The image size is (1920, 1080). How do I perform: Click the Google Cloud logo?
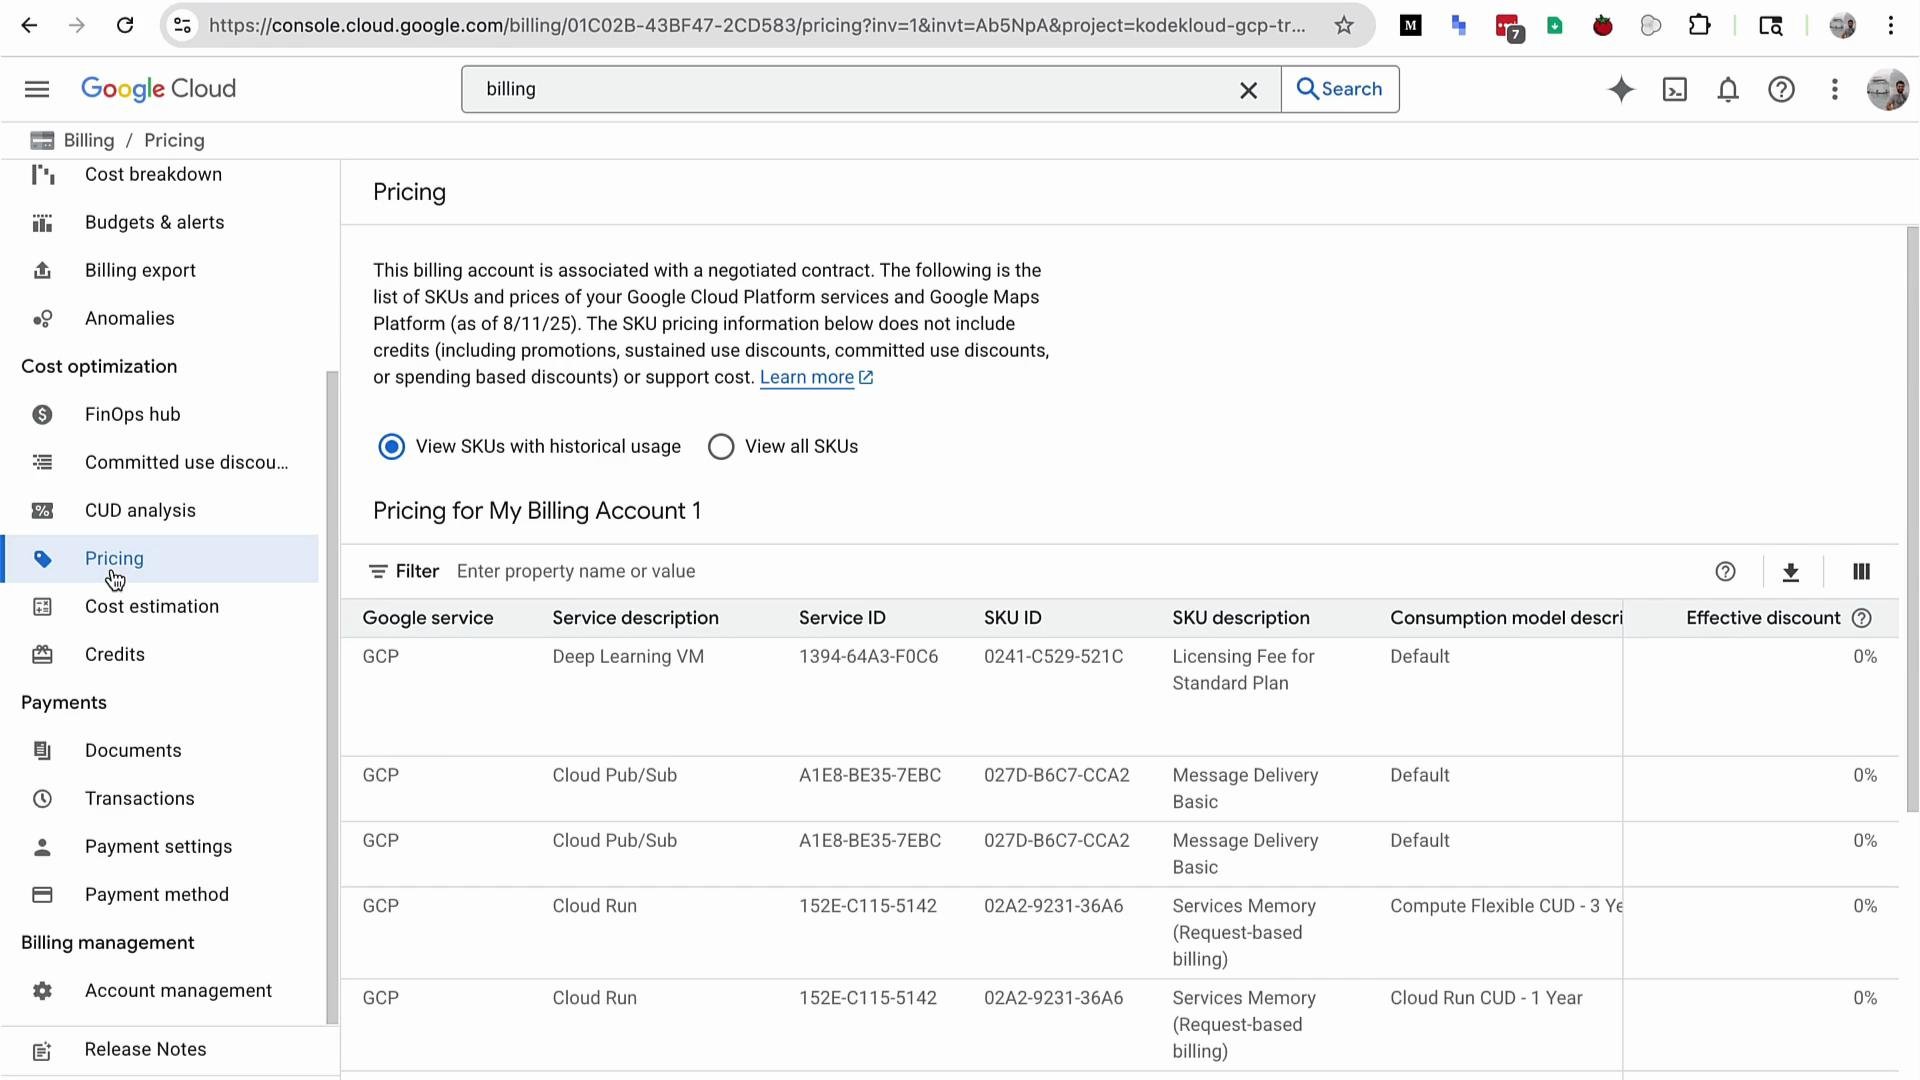(x=158, y=89)
